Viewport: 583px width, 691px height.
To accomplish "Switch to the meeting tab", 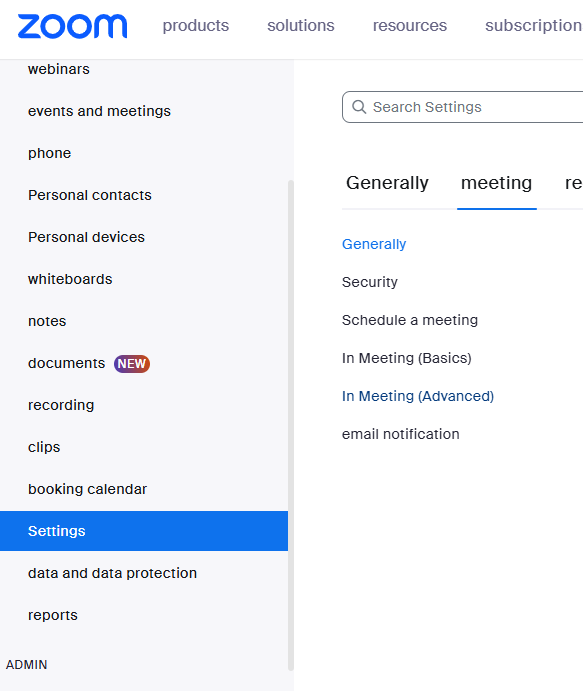I will [497, 183].
